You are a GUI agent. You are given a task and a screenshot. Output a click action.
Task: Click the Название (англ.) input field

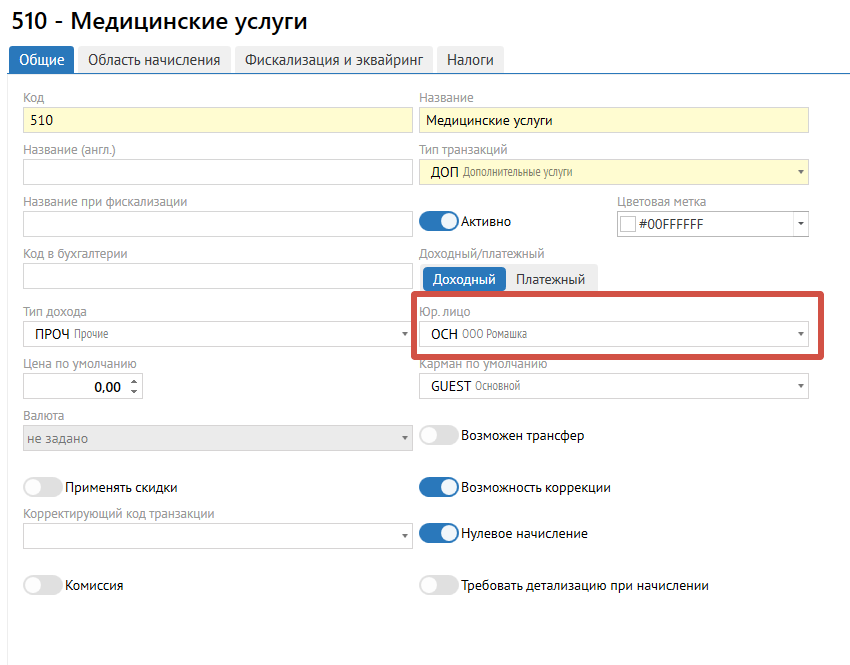(217, 172)
